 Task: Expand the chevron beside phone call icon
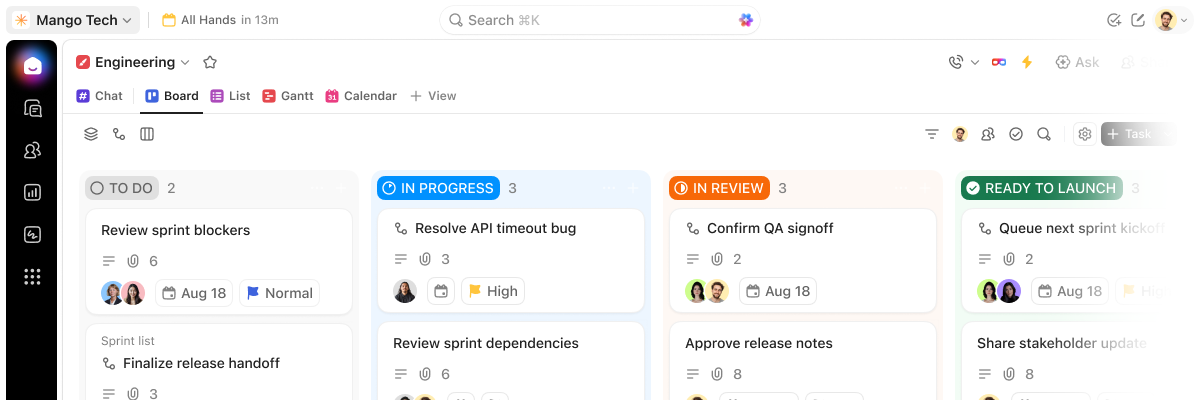click(x=975, y=62)
